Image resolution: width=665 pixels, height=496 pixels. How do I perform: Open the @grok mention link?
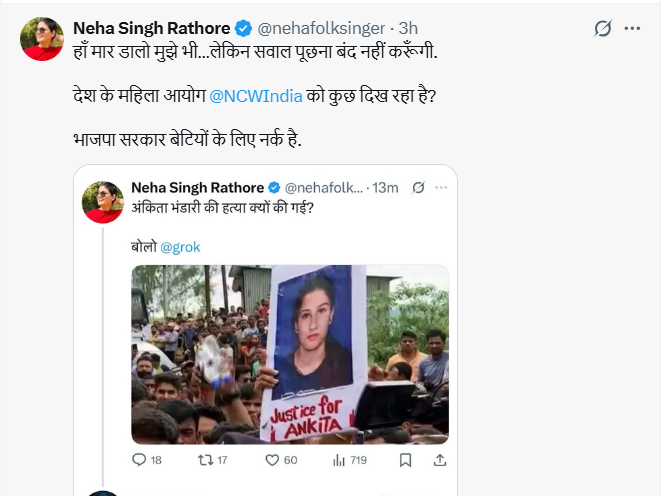point(181,246)
